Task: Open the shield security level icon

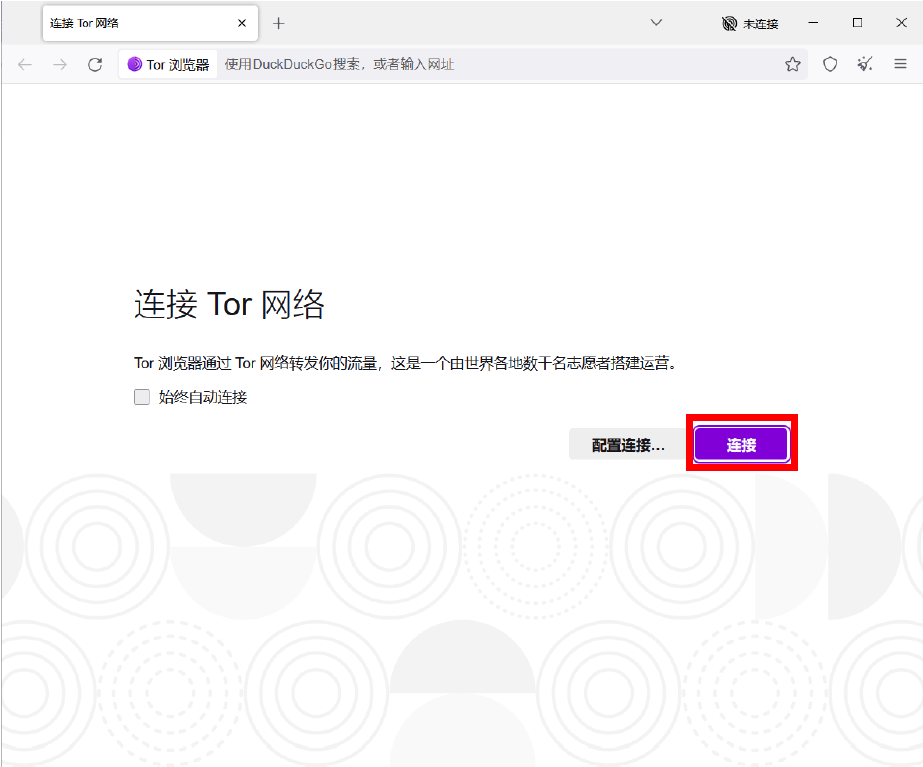Action: pos(830,64)
